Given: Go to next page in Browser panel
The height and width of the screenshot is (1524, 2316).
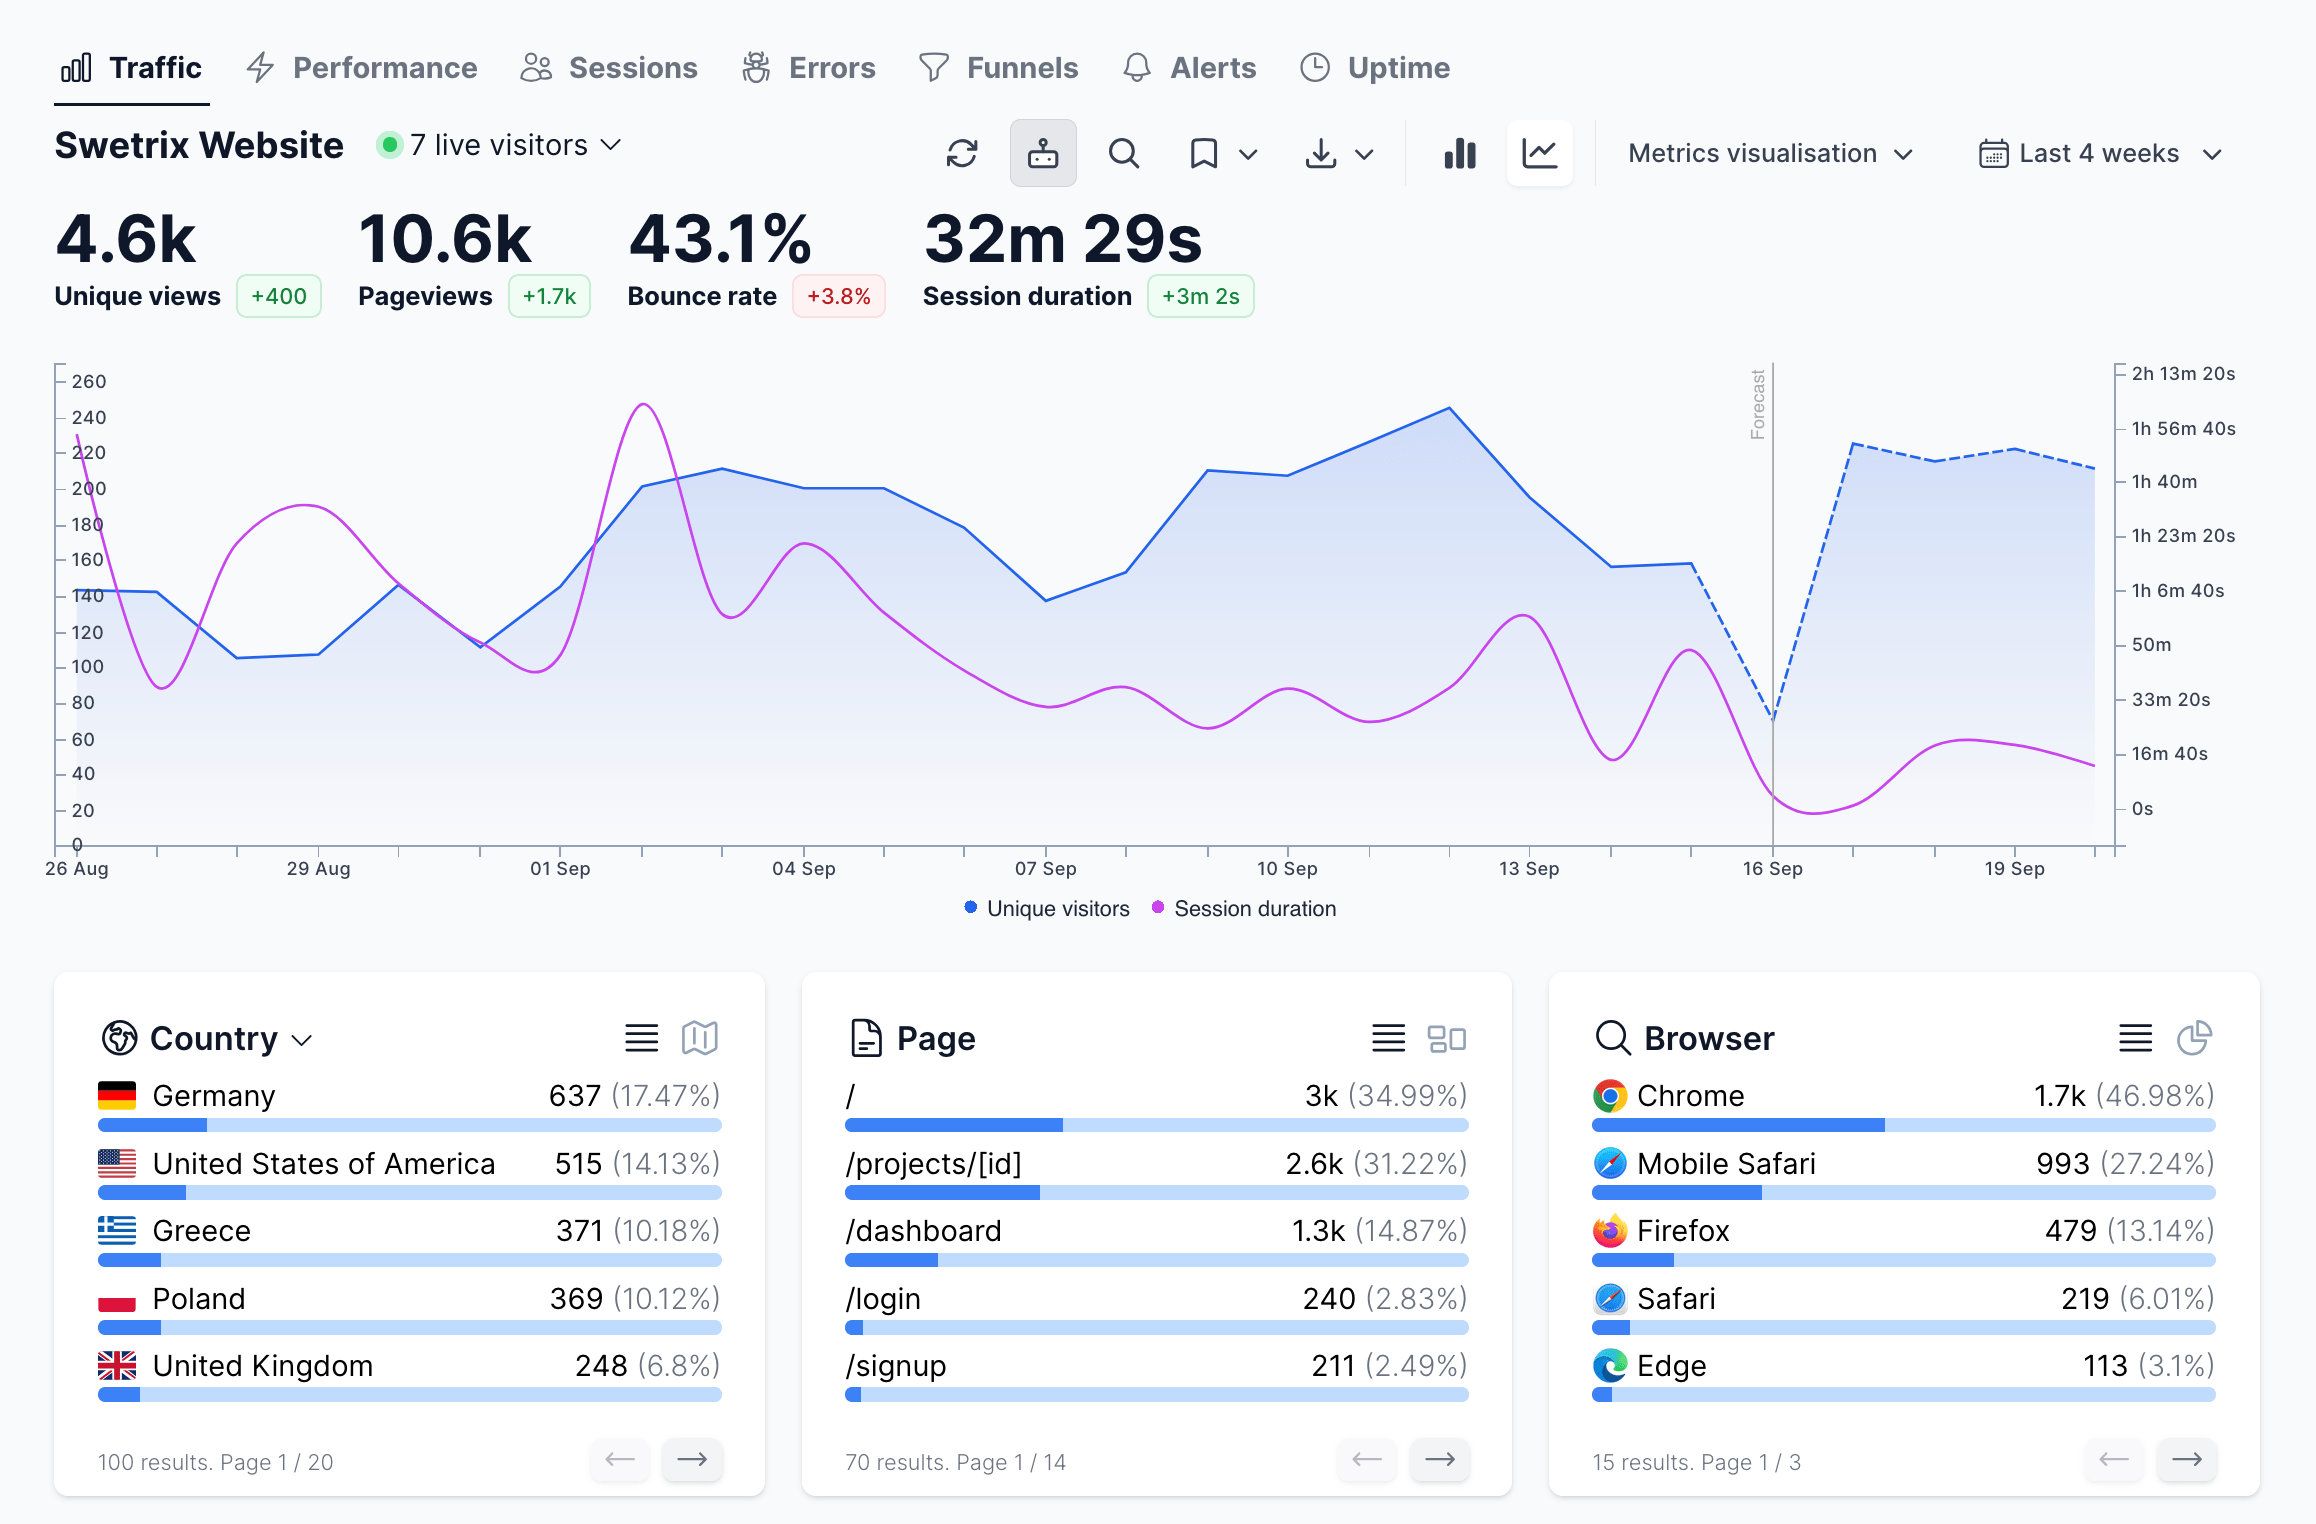Looking at the screenshot, I should [2187, 1460].
